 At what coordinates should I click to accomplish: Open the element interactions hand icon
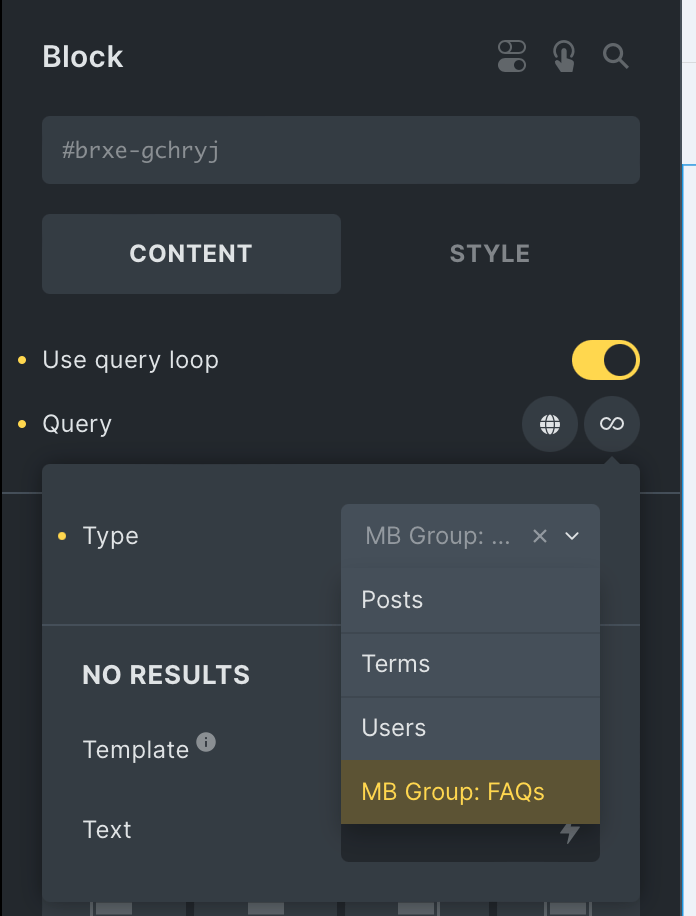pyautogui.click(x=564, y=57)
